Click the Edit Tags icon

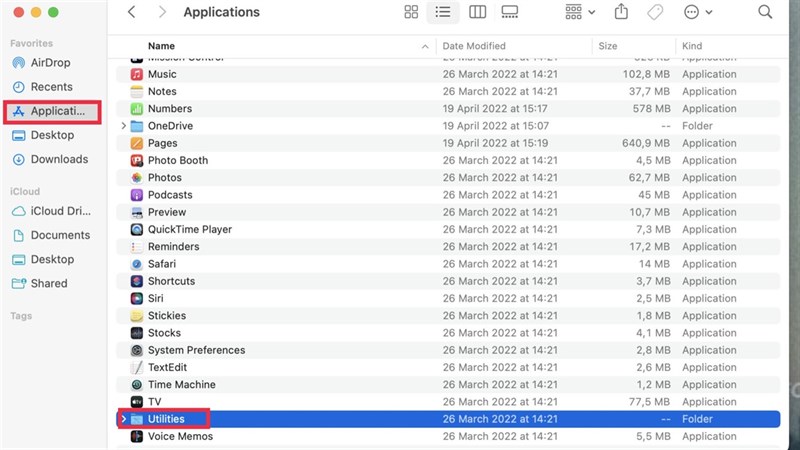point(655,12)
